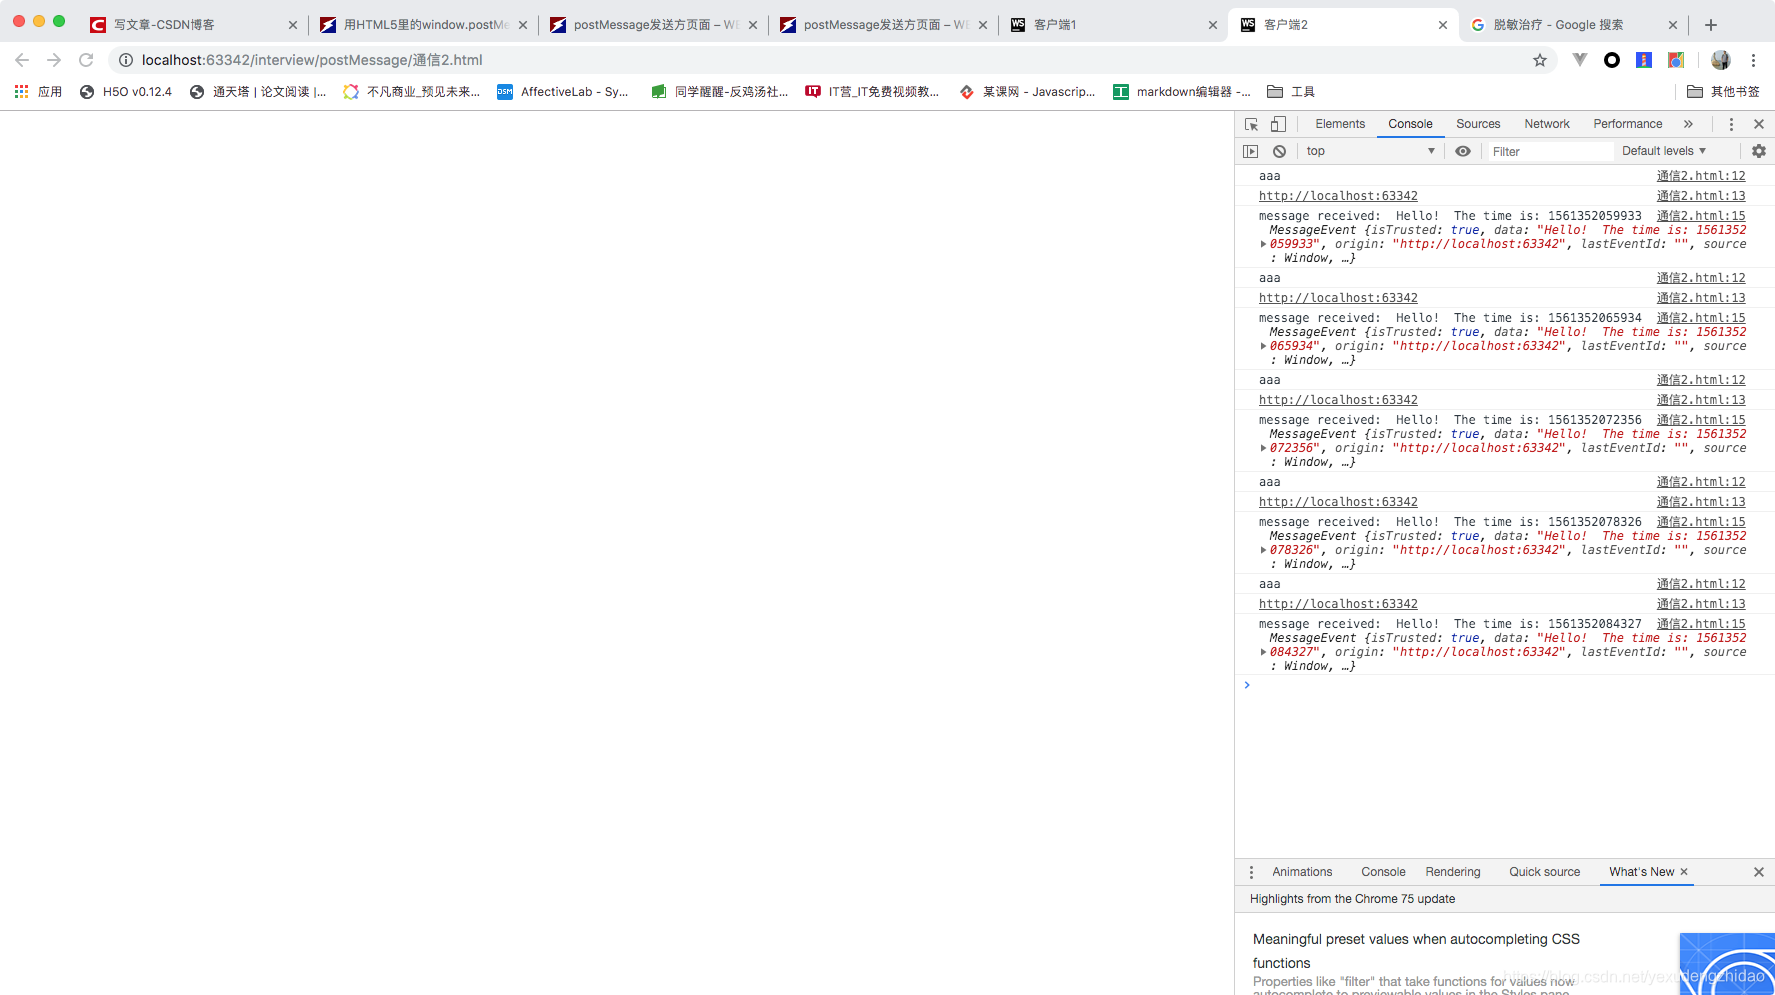Switch to the Elements tab

click(1340, 124)
